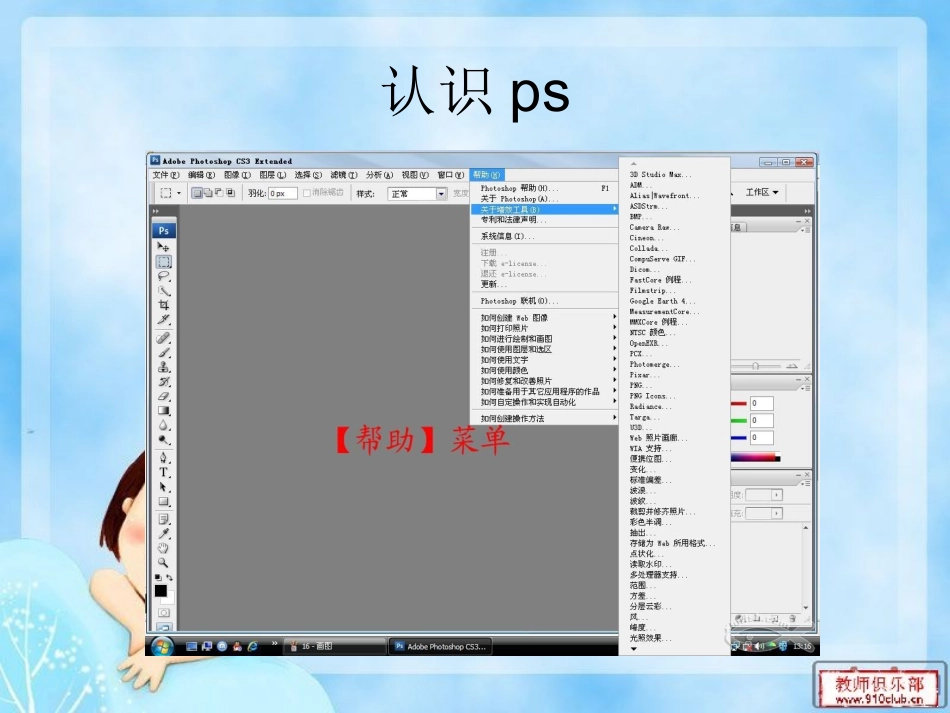Click the 羽化 feather input field
Image resolution: width=950 pixels, height=713 pixels.
point(282,193)
